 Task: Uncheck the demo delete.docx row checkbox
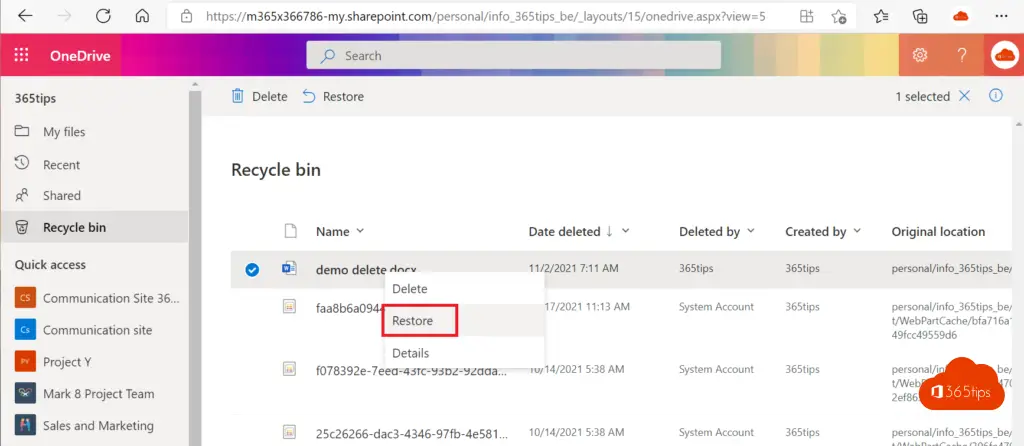pyautogui.click(x=251, y=269)
